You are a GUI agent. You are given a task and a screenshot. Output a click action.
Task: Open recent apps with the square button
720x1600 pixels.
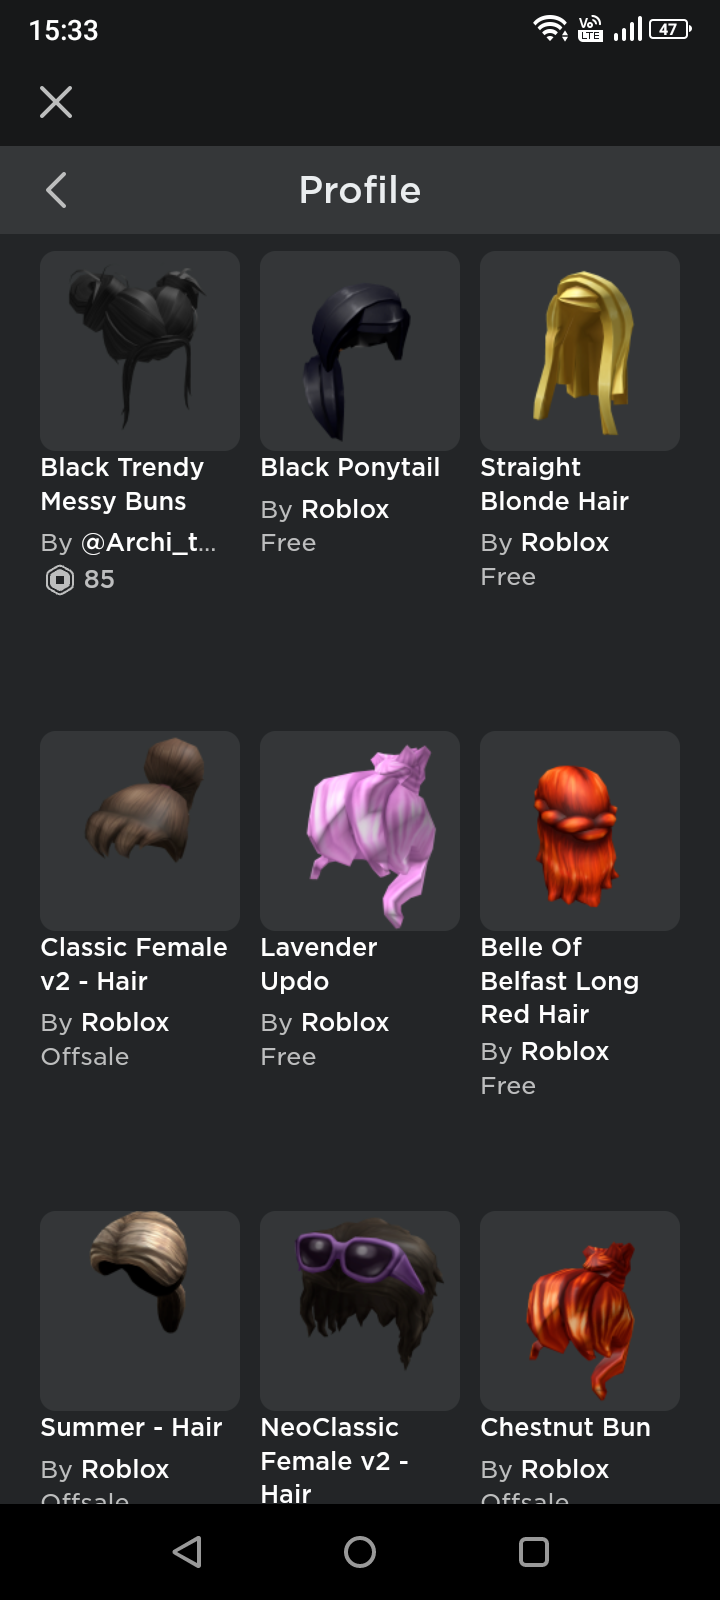(x=534, y=1552)
